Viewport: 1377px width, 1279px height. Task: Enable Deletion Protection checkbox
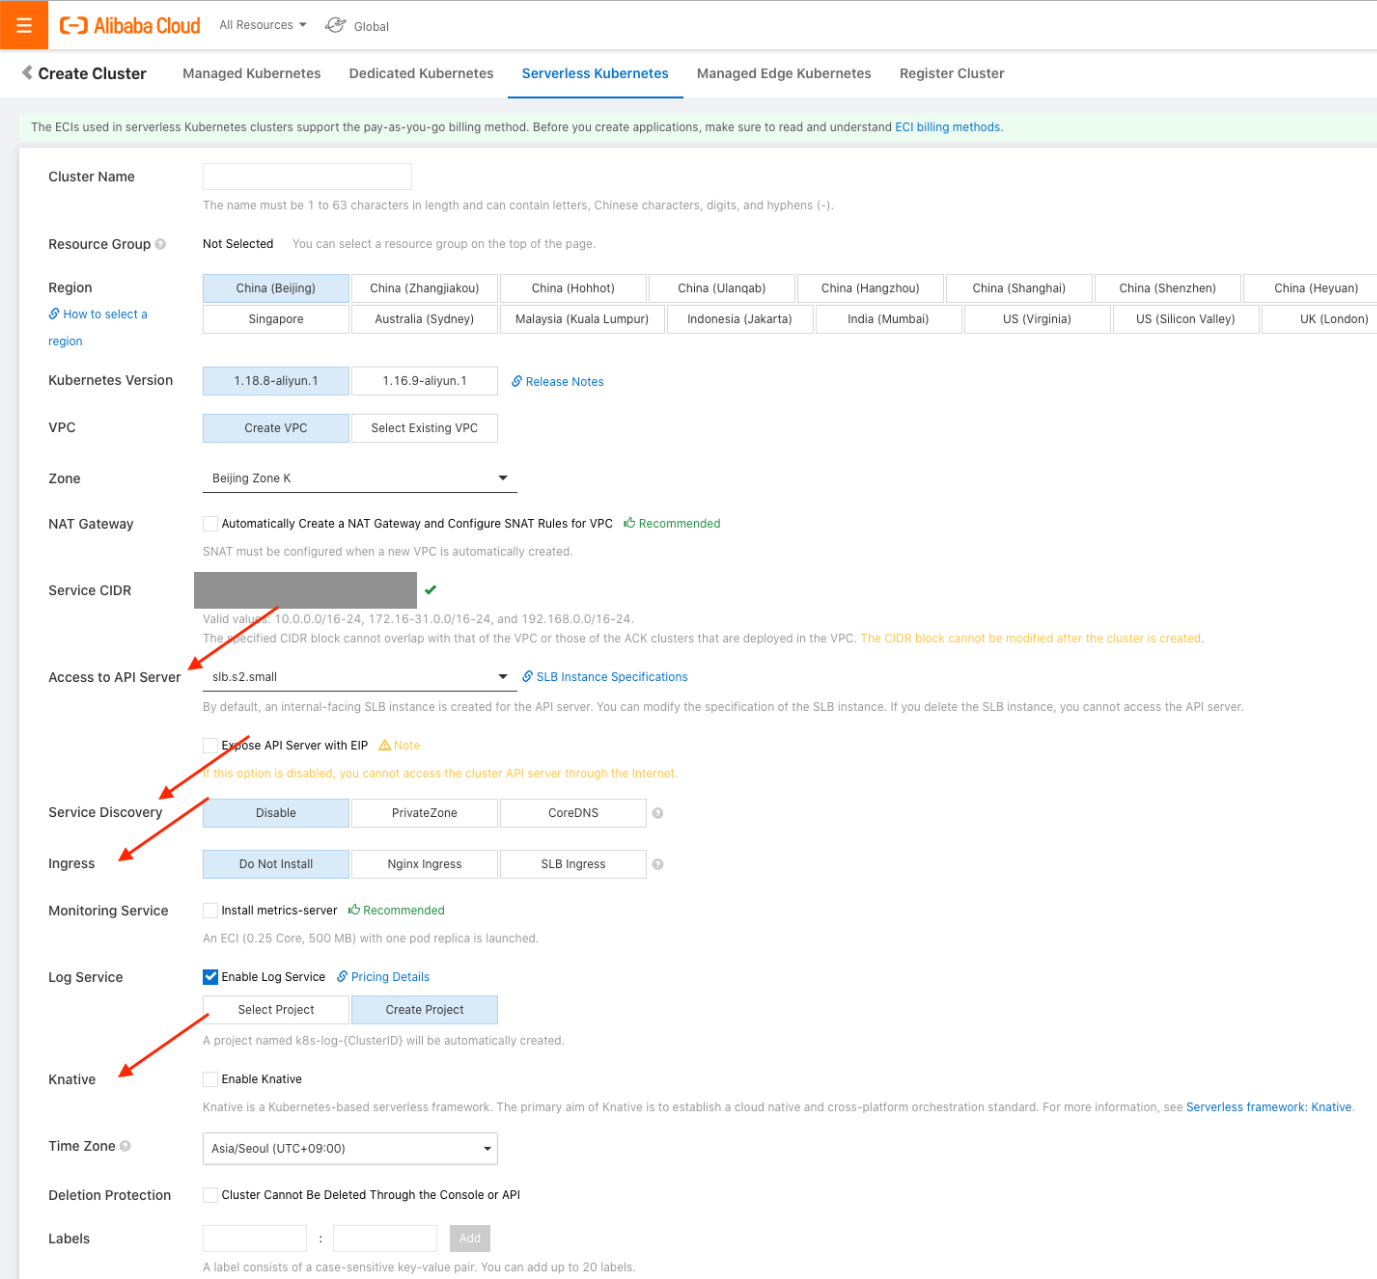(x=210, y=1195)
